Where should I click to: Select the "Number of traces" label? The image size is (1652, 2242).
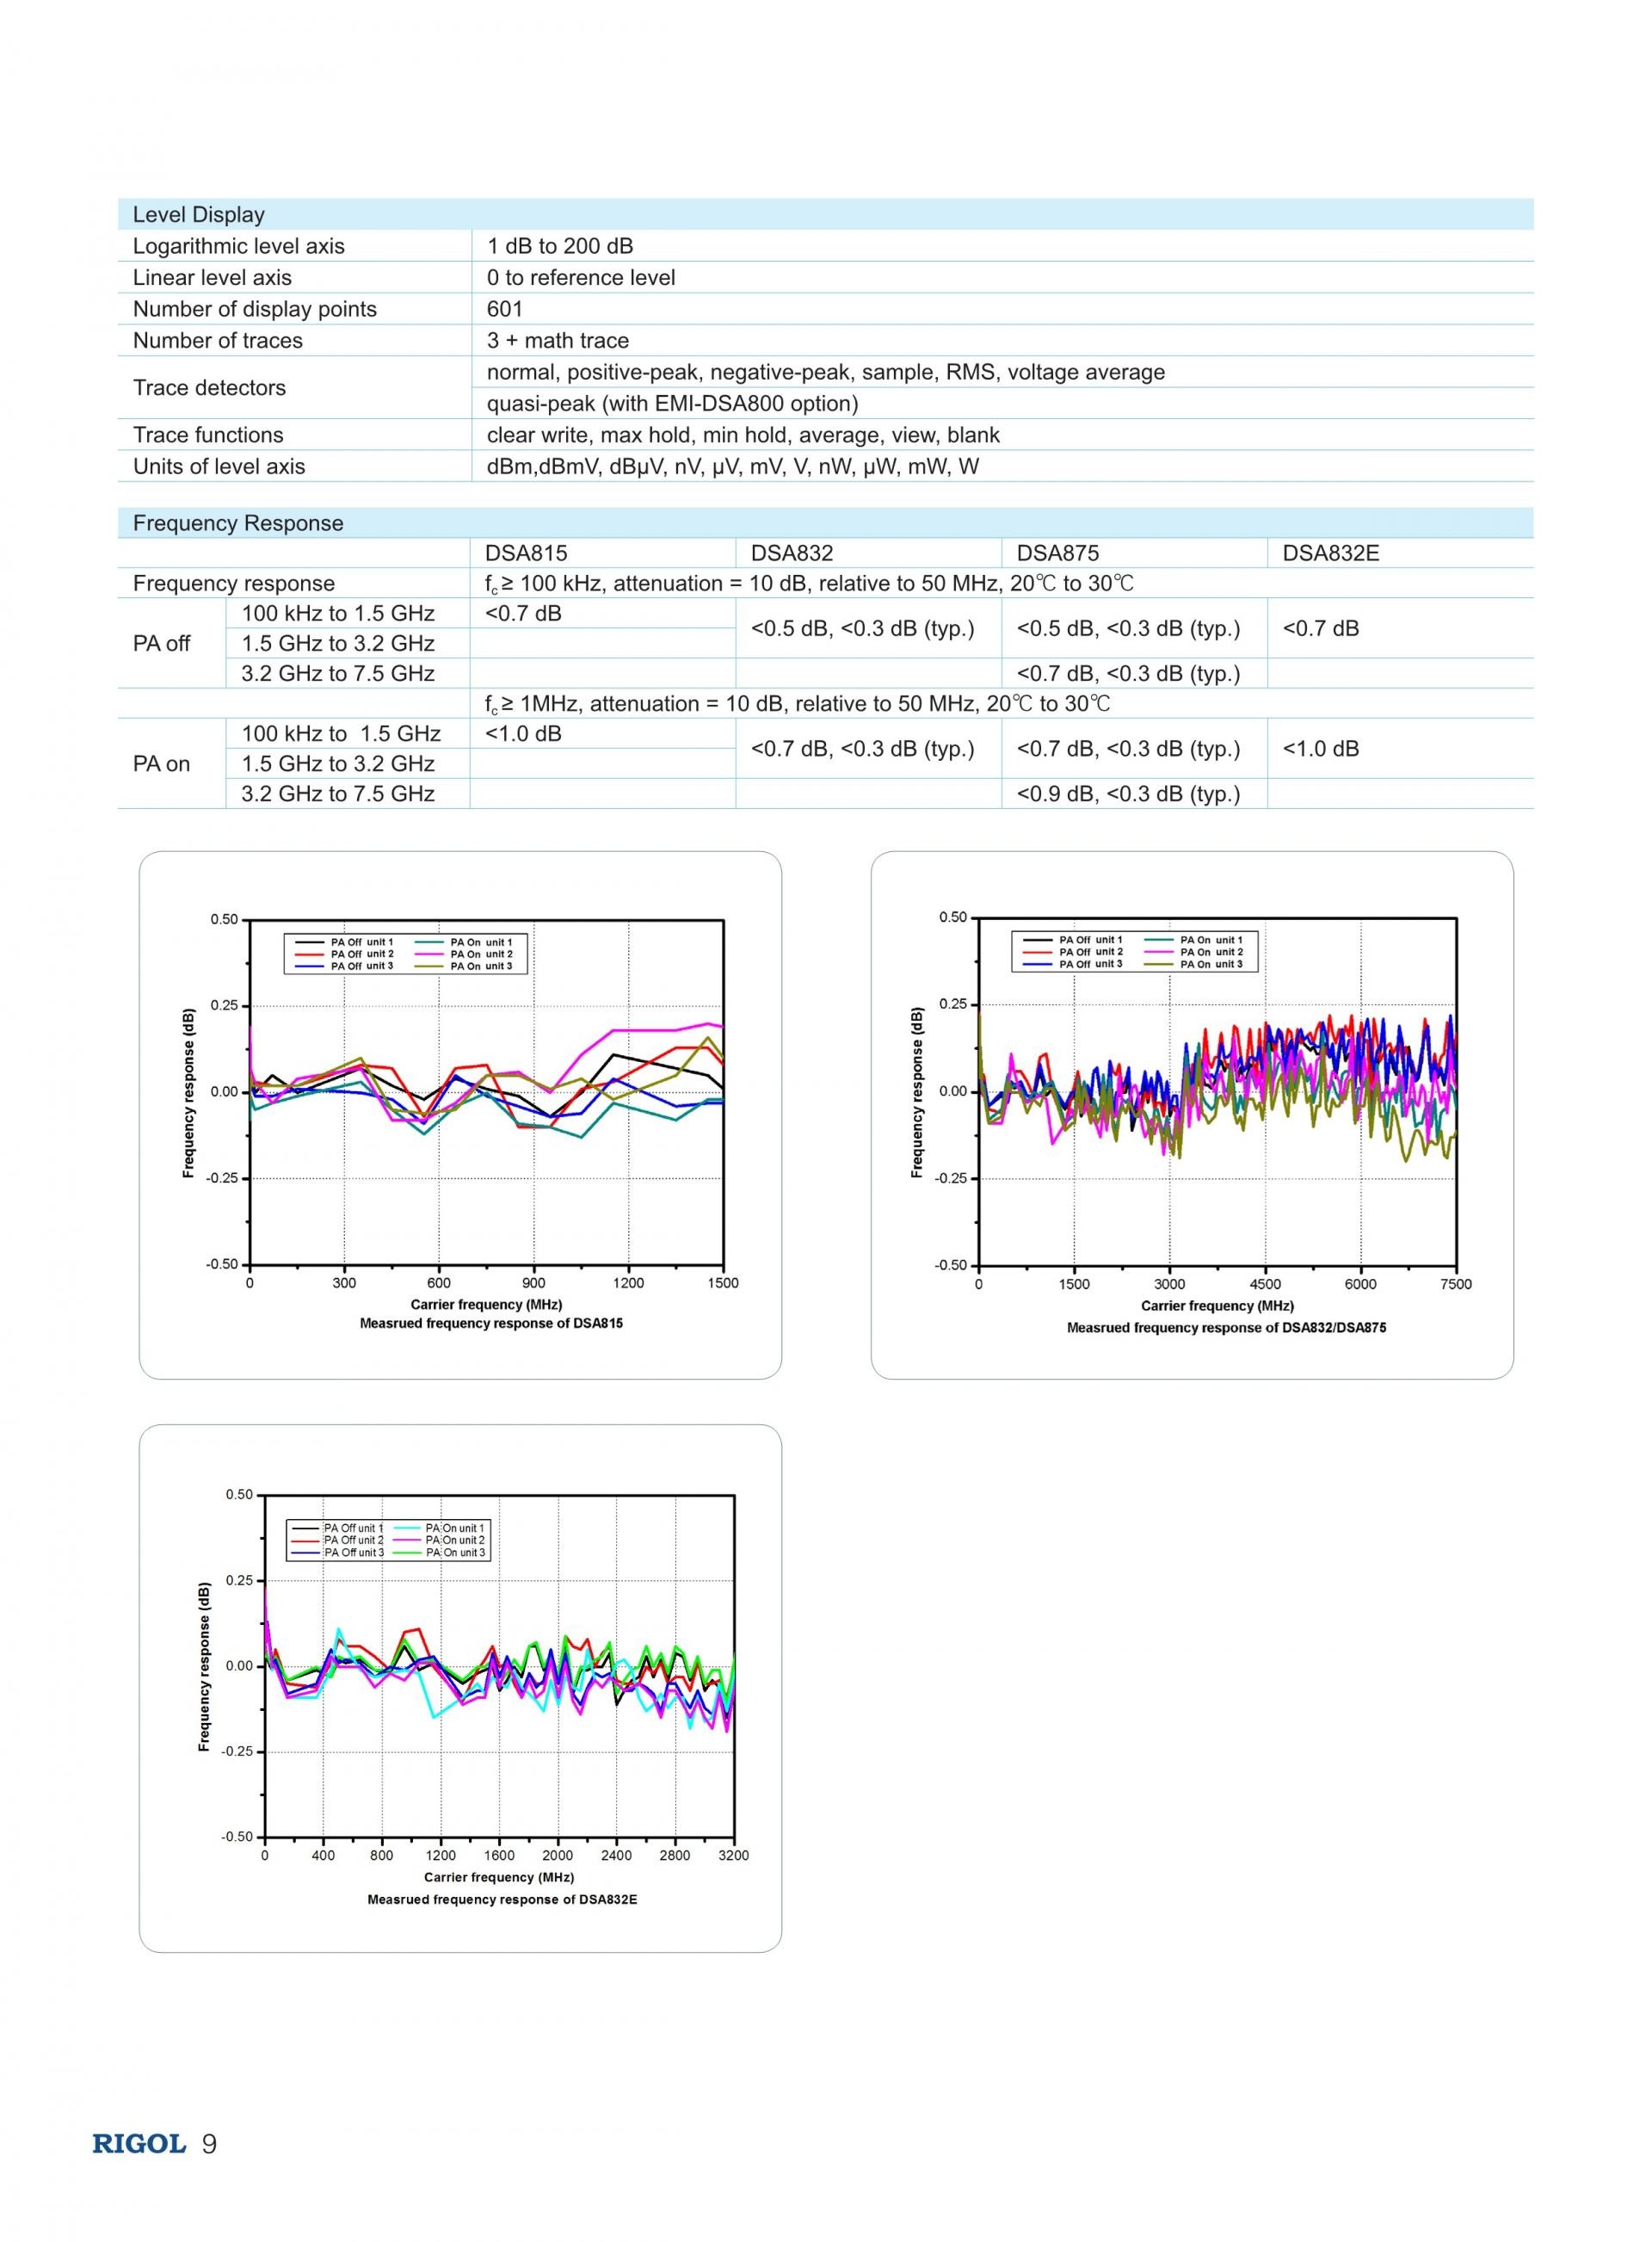click(x=218, y=341)
